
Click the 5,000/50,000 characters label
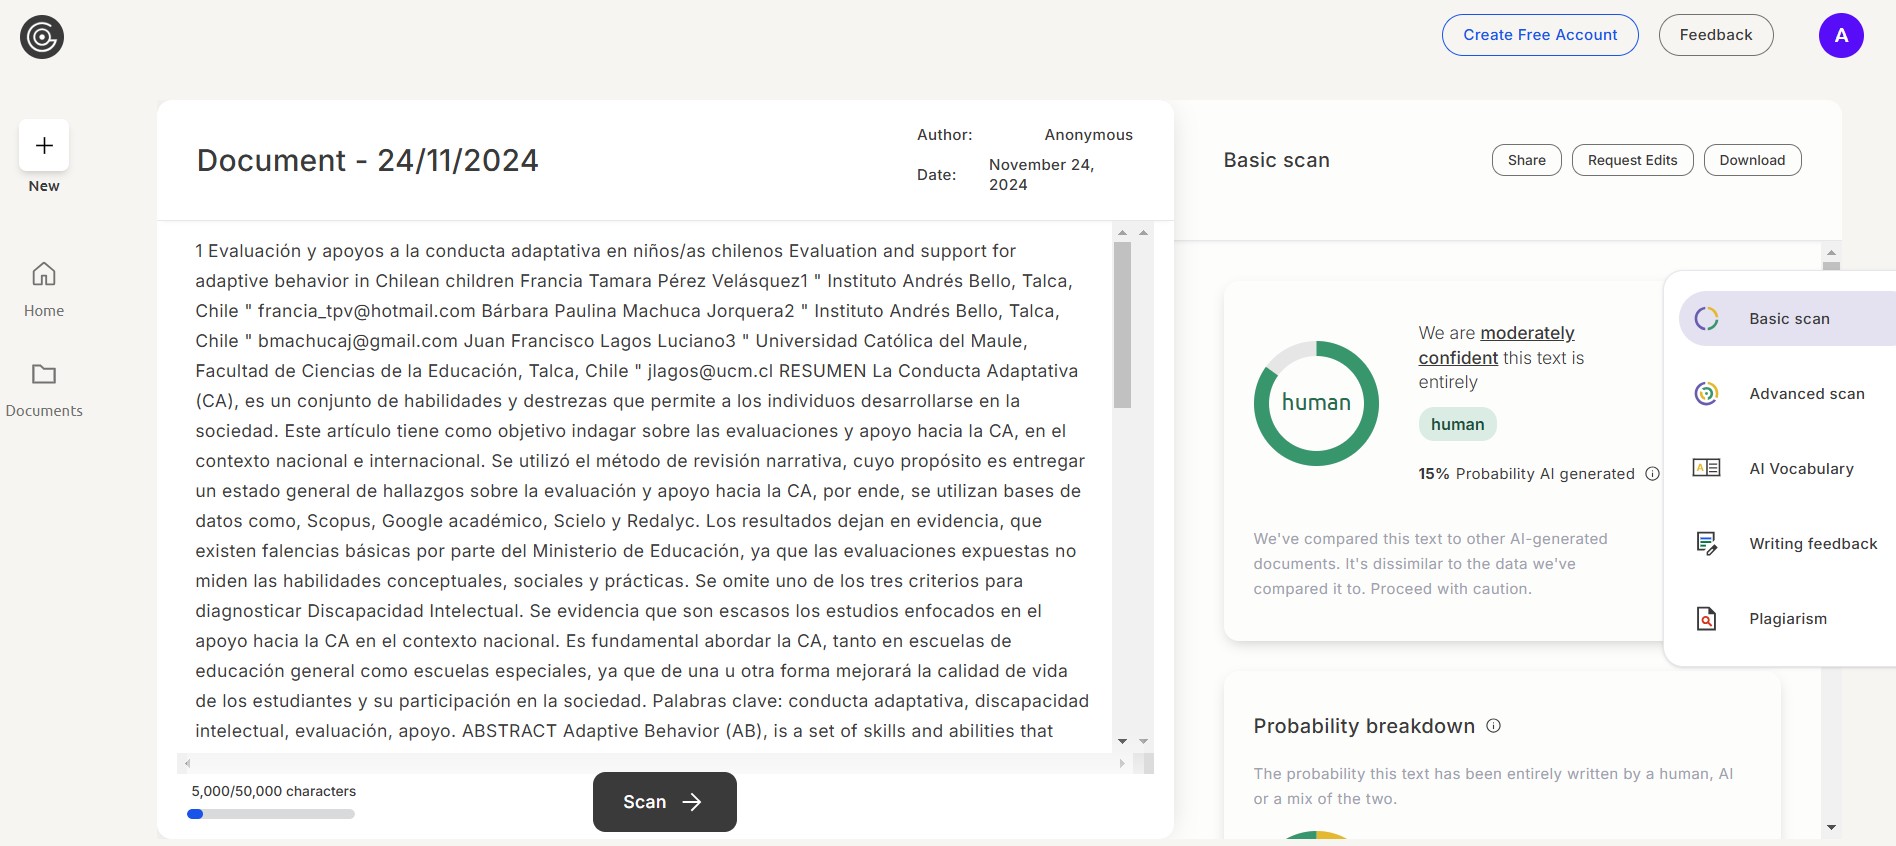pos(273,791)
